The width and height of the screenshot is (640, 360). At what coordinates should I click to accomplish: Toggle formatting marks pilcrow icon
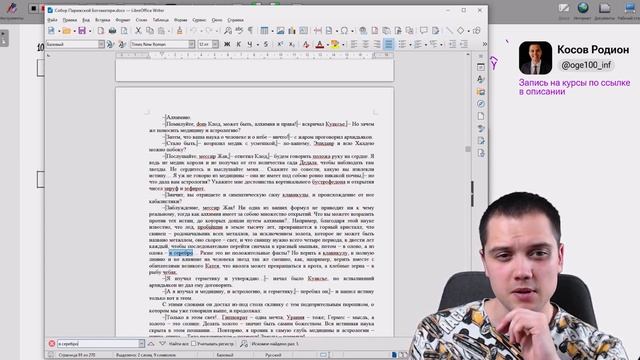251,31
